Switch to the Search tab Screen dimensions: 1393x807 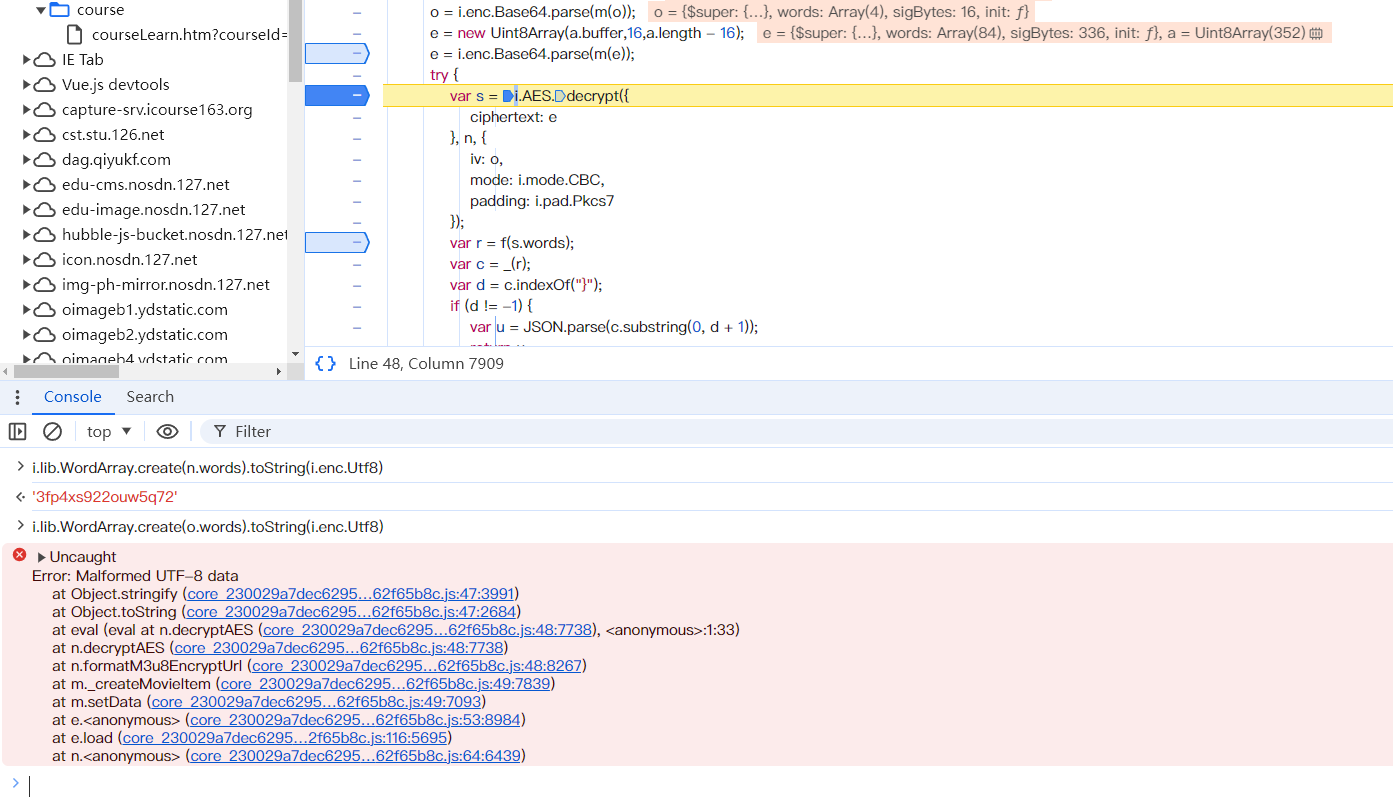[150, 397]
